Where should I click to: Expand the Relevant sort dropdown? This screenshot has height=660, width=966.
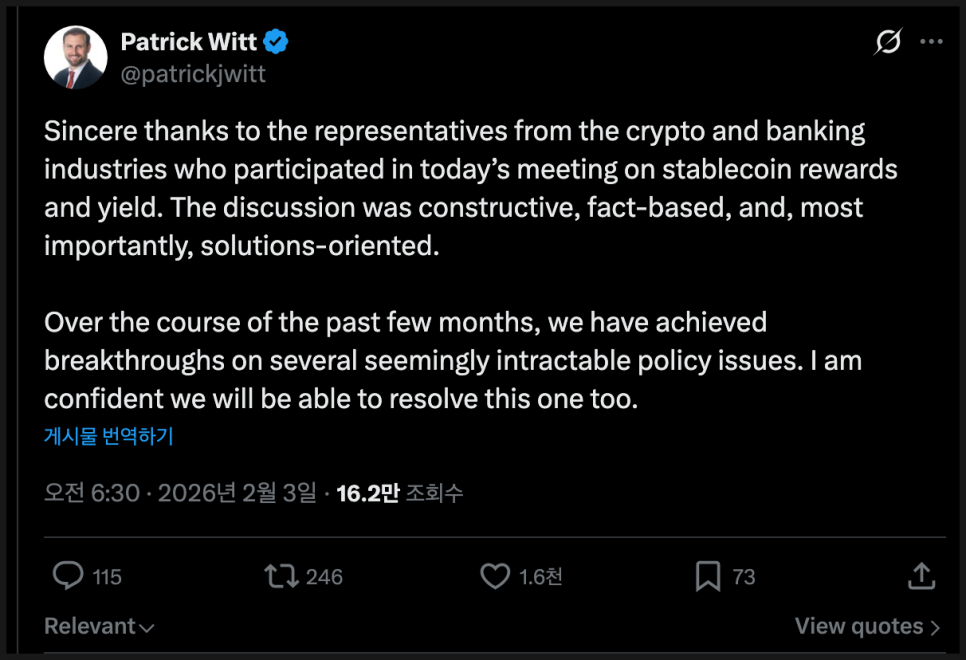click(x=99, y=627)
